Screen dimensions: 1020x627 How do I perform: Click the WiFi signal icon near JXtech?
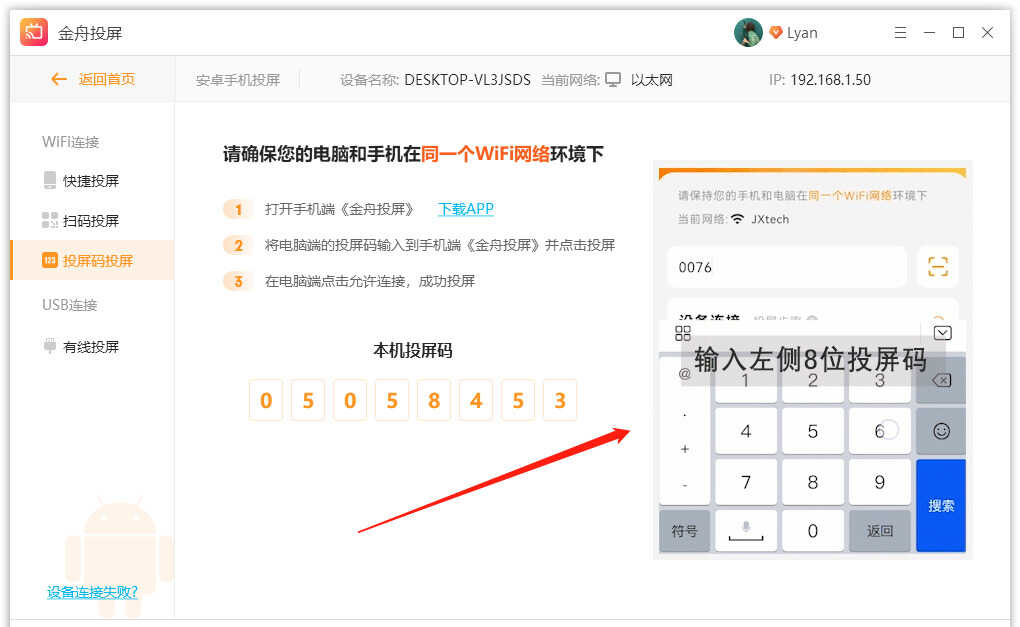coord(737,219)
